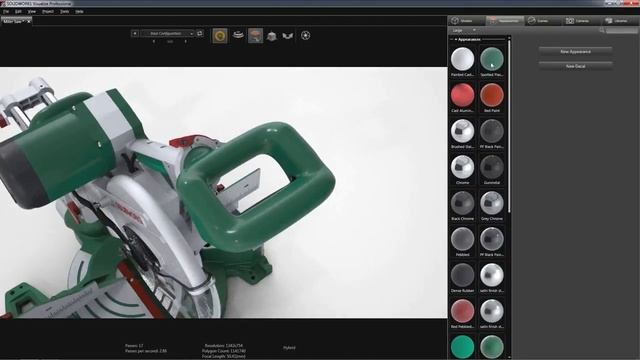Screen dimensions: 640x360
Task: Click the New Appearance button
Action: 576,51
